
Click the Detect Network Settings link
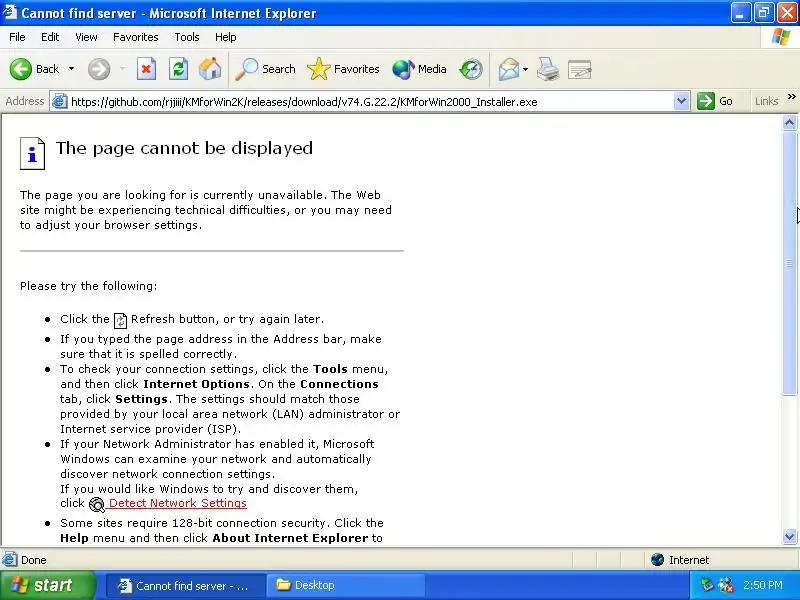click(177, 503)
